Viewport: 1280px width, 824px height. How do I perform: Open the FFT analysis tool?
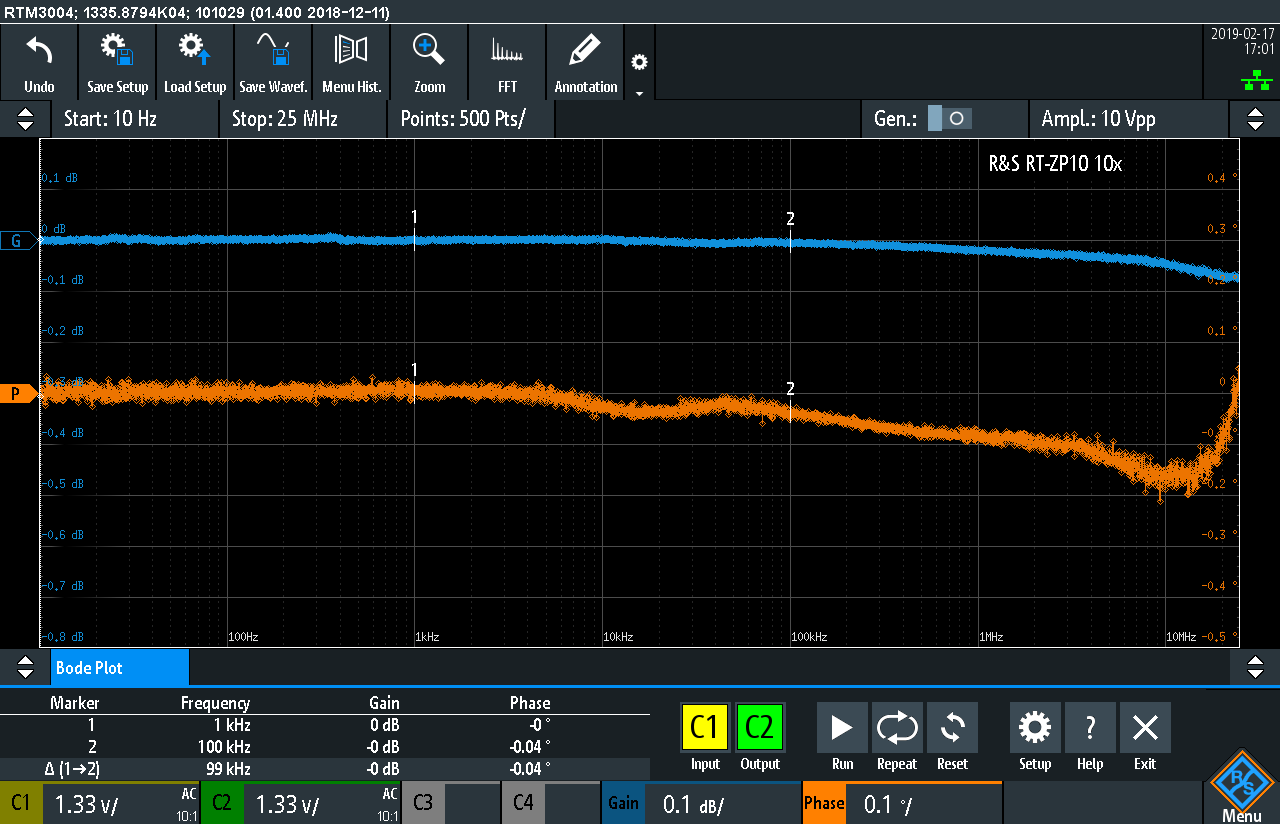click(x=507, y=62)
